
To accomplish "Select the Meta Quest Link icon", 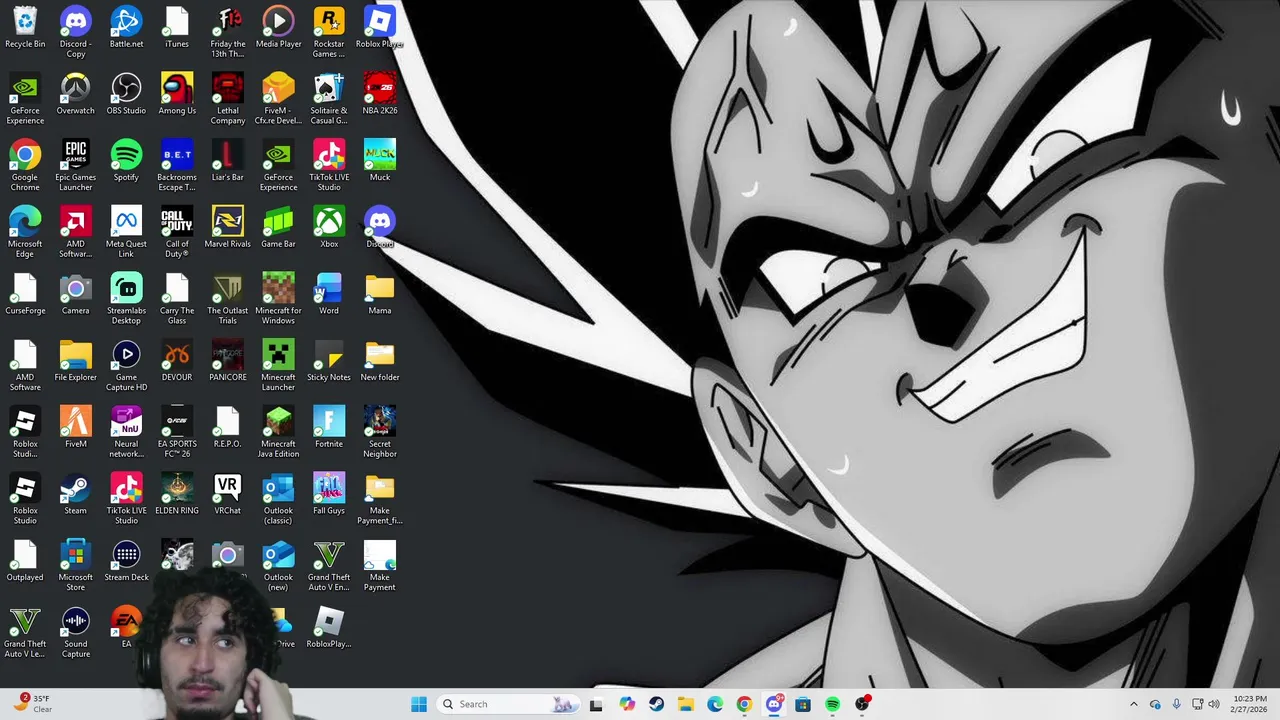I will 126,232.
